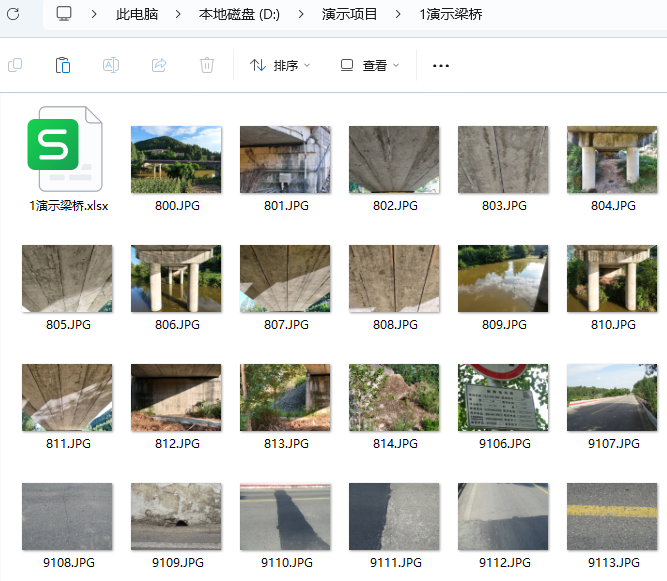Screen dimensions: 667x581
Task: Select the 812.JPG thumbnail
Action: tap(176, 398)
